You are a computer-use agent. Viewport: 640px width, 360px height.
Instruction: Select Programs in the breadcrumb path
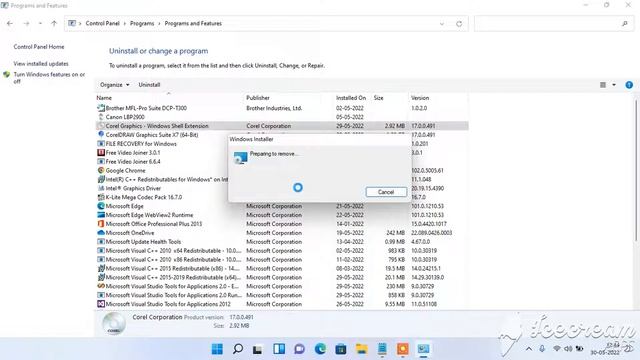142,23
